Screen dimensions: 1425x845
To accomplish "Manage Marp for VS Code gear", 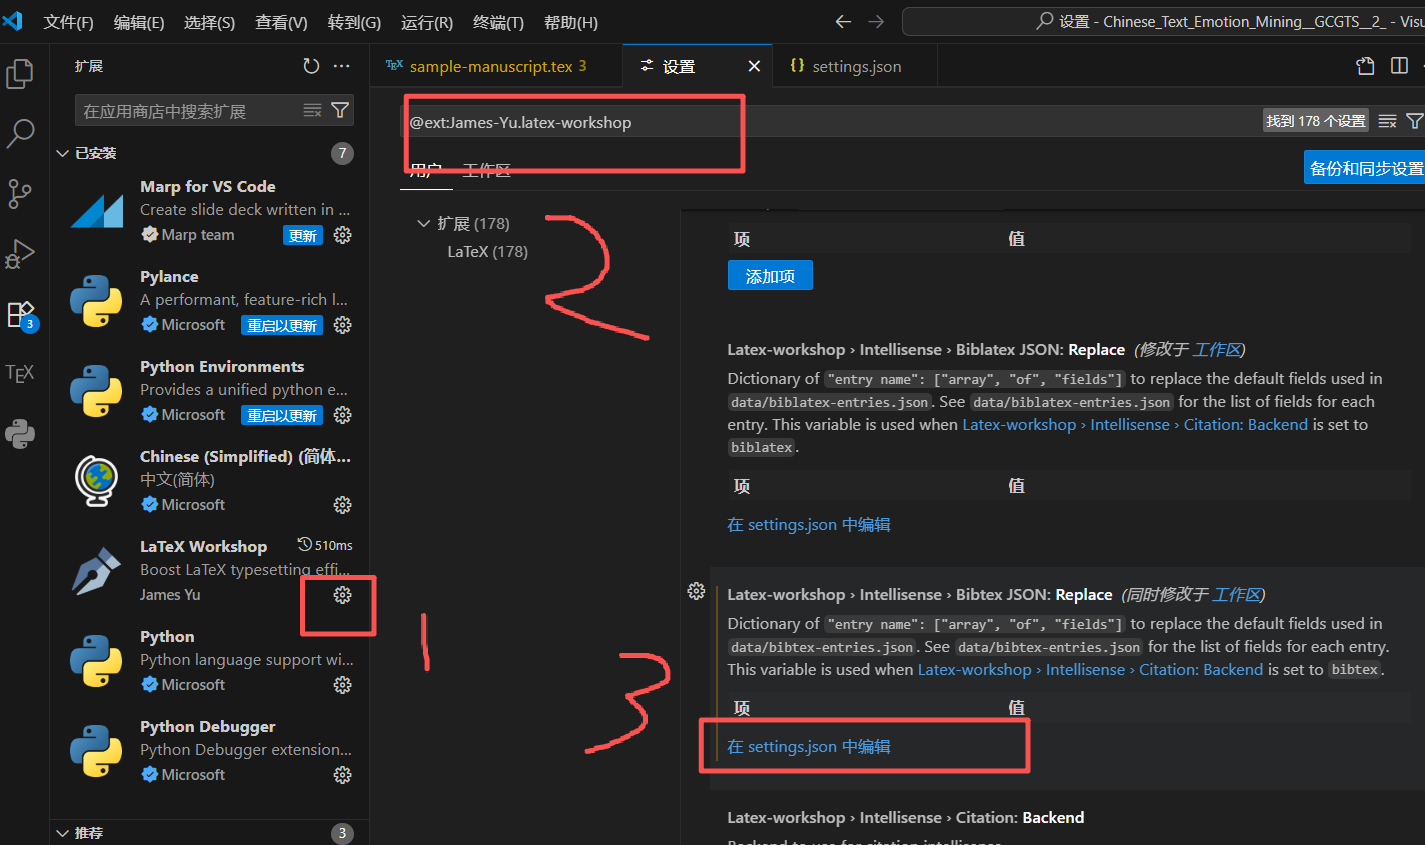I will (x=342, y=235).
